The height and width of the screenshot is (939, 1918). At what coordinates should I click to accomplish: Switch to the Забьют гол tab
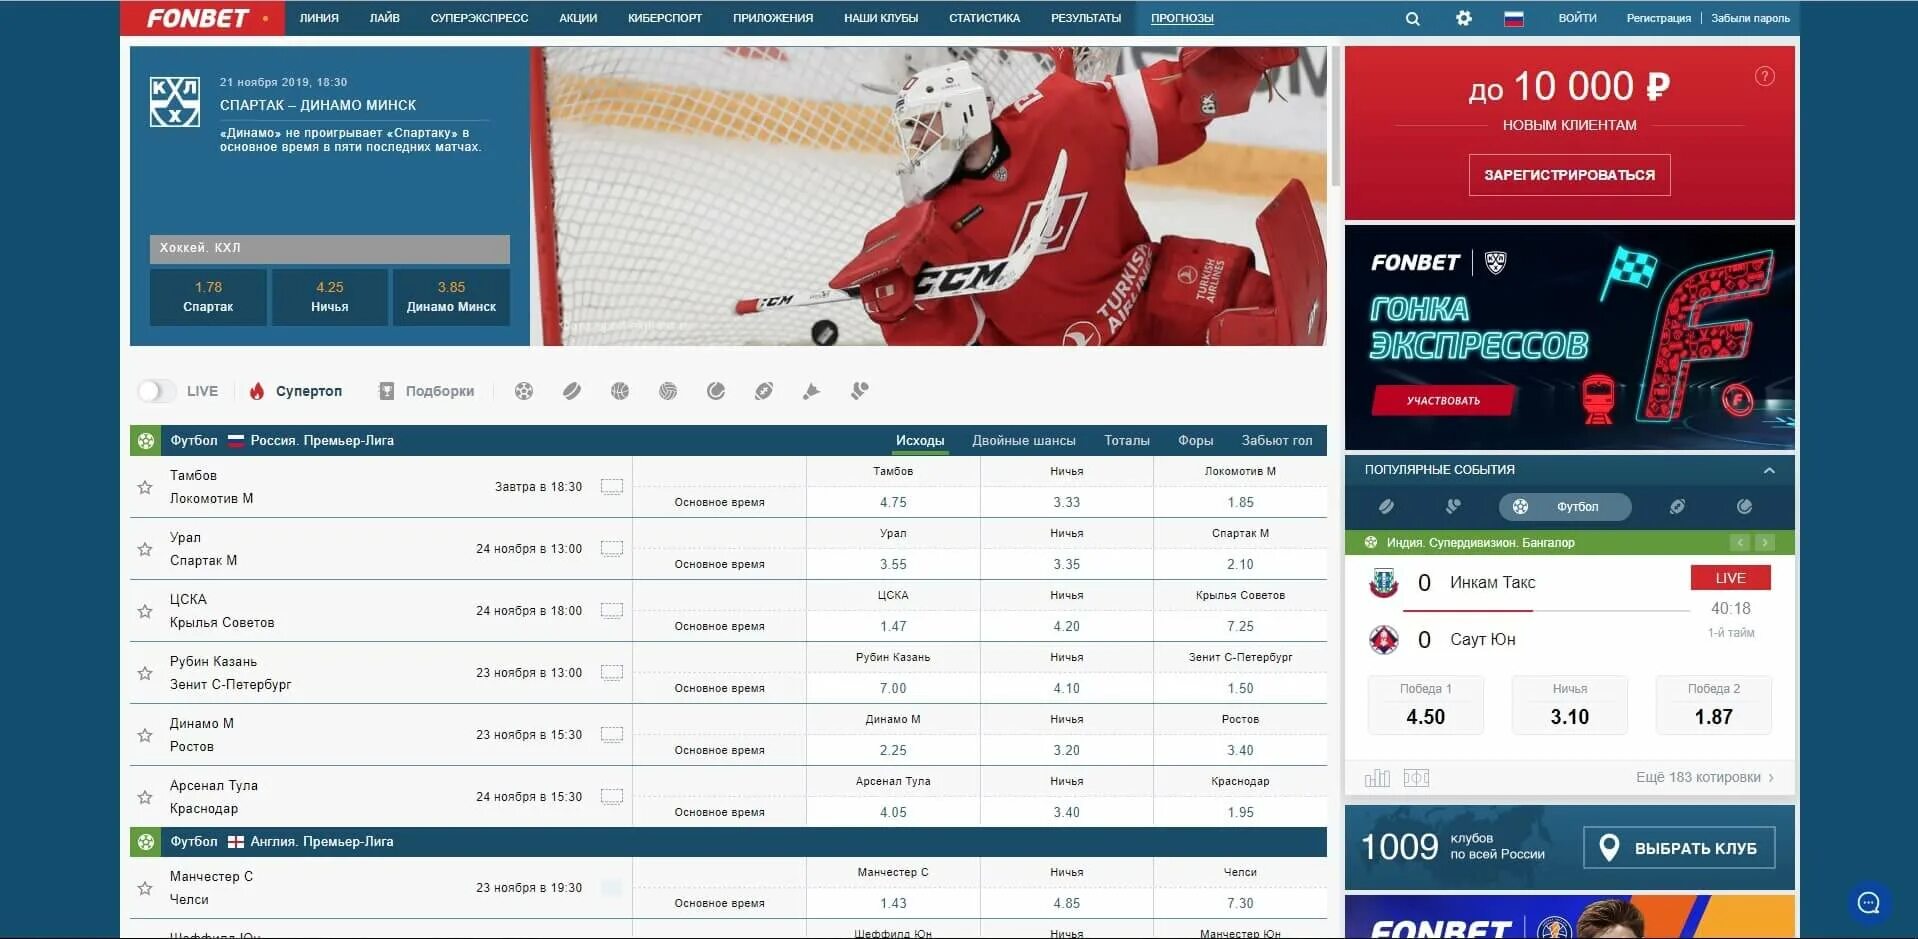click(1277, 440)
